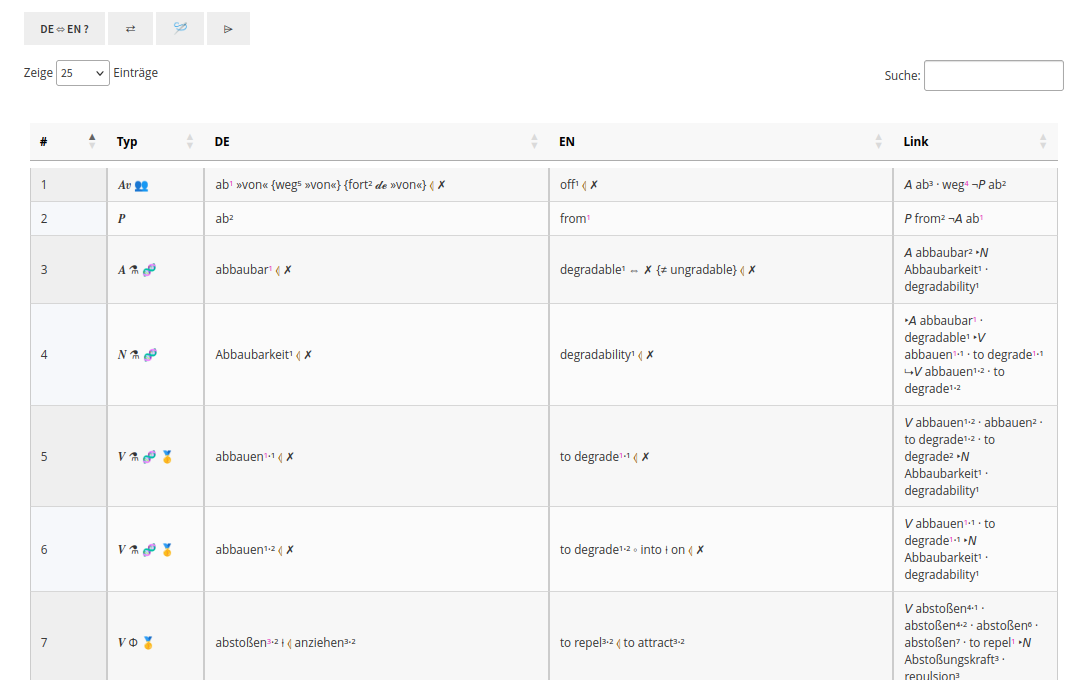Sort the table by Typ column
This screenshot has width=1080, height=680.
(x=155, y=142)
